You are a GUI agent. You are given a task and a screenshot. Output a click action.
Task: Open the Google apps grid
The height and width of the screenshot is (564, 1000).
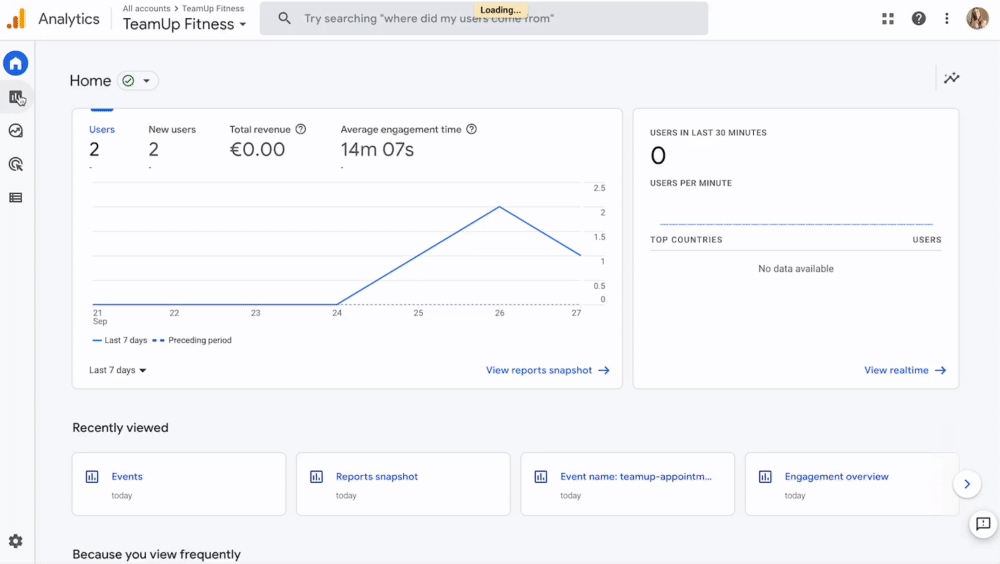tap(888, 19)
